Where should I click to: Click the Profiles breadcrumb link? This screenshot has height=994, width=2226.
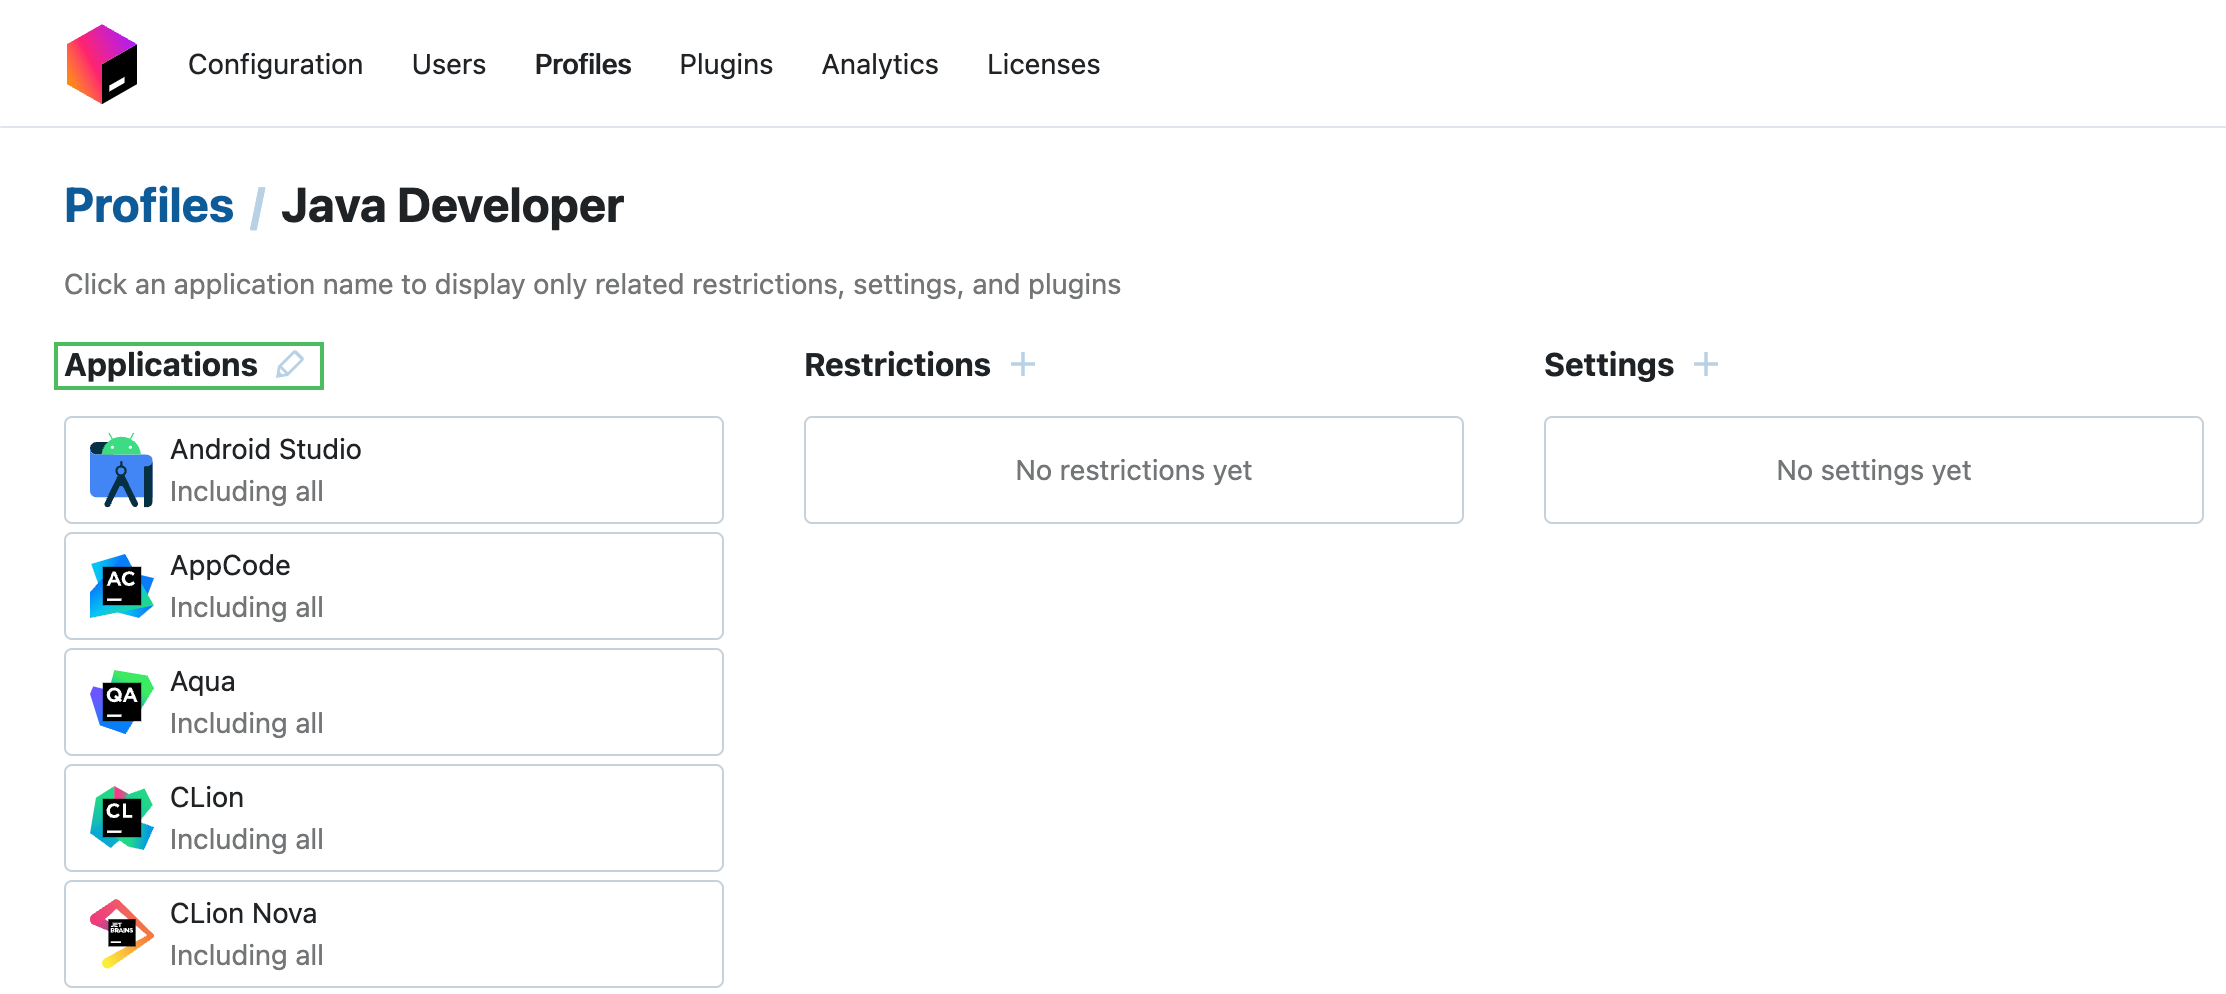pyautogui.click(x=149, y=206)
